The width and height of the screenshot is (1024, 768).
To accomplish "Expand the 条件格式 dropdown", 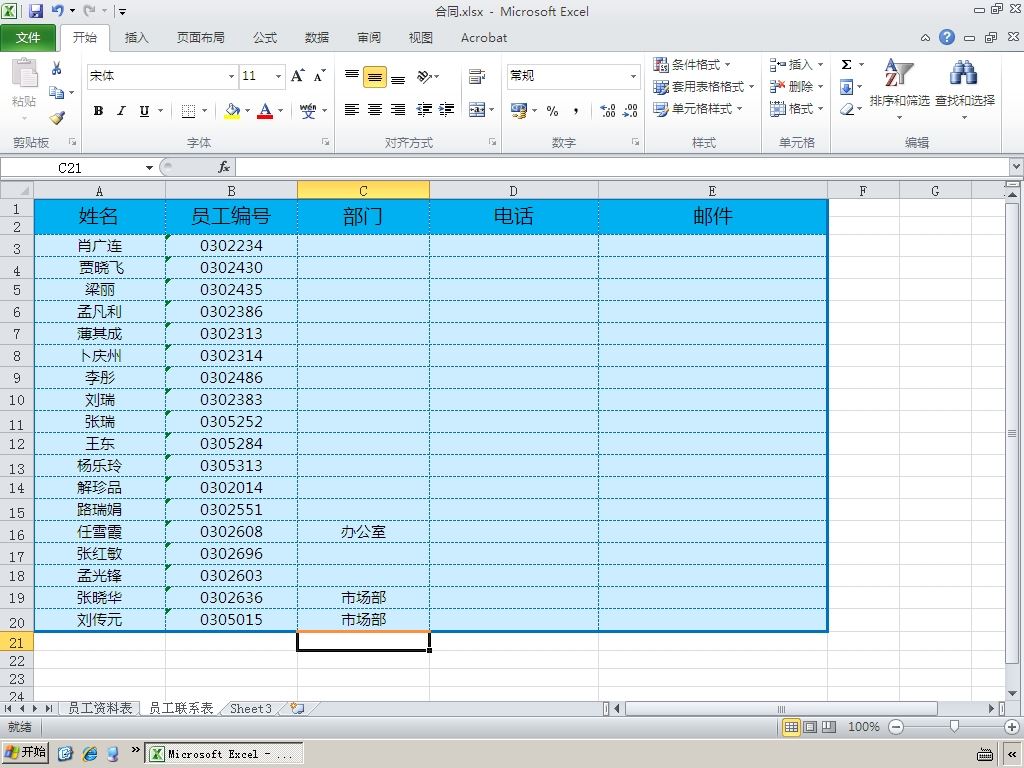I will coord(727,65).
